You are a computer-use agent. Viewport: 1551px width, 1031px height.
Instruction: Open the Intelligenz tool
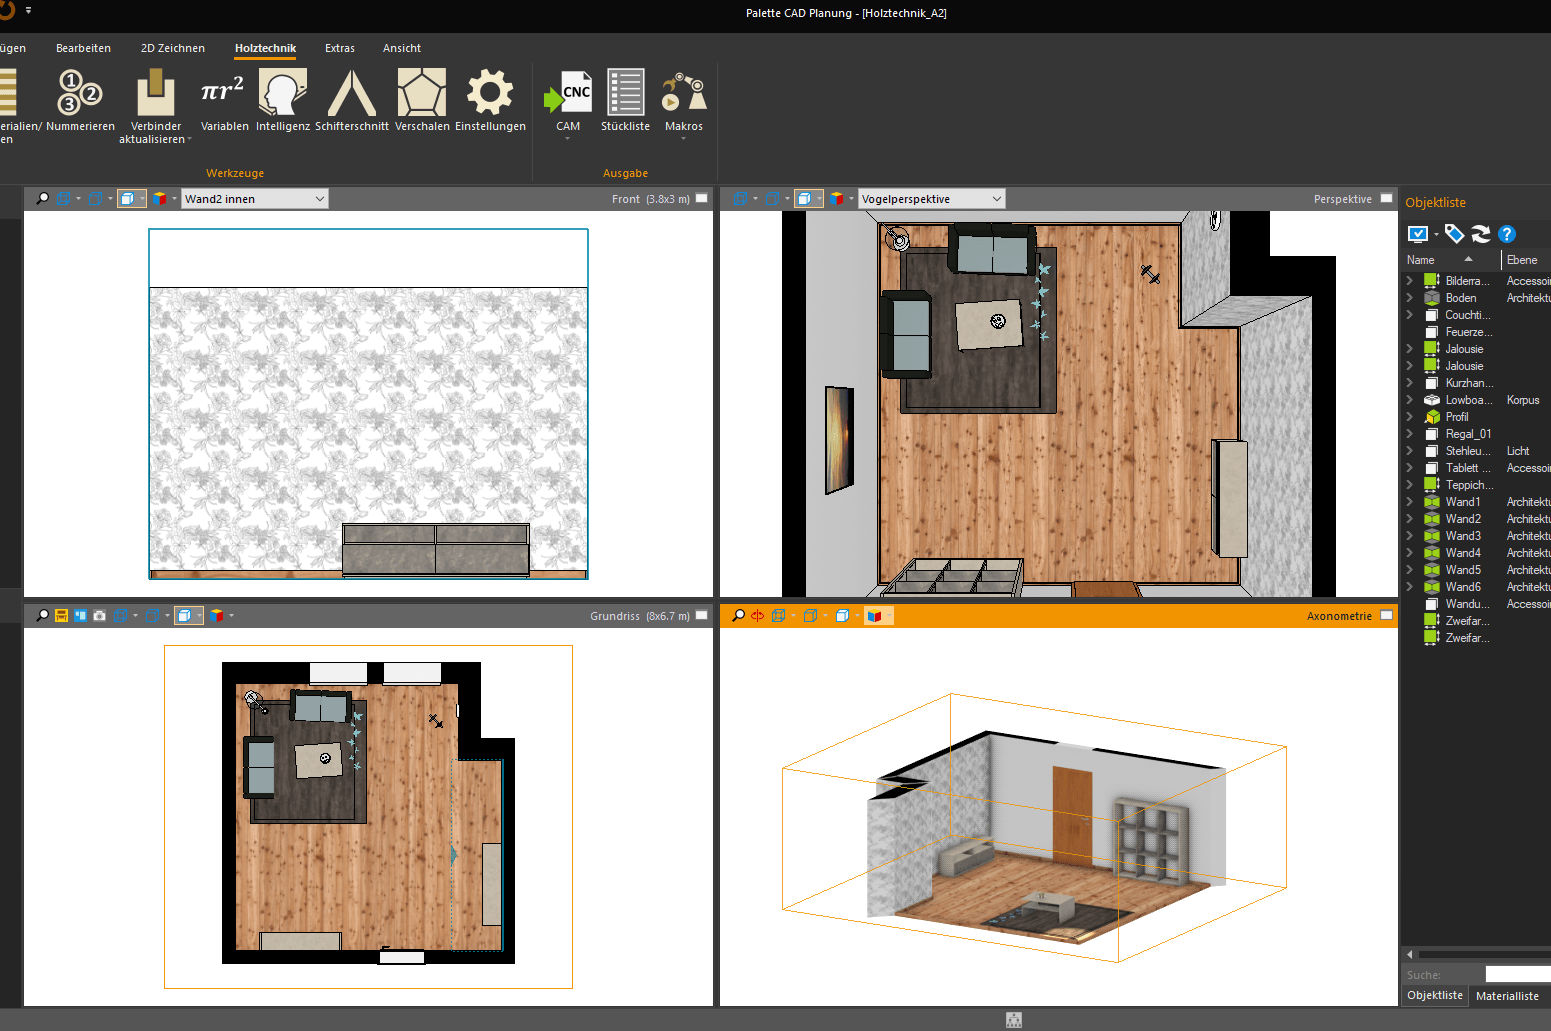tap(283, 98)
